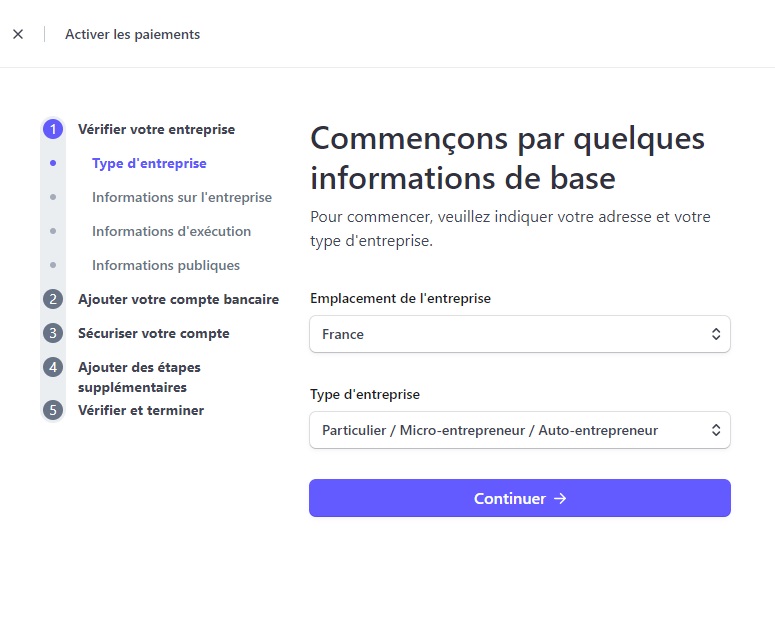Click the arrow icon on Continuer button
This screenshot has width=775, height=628.
(560, 498)
